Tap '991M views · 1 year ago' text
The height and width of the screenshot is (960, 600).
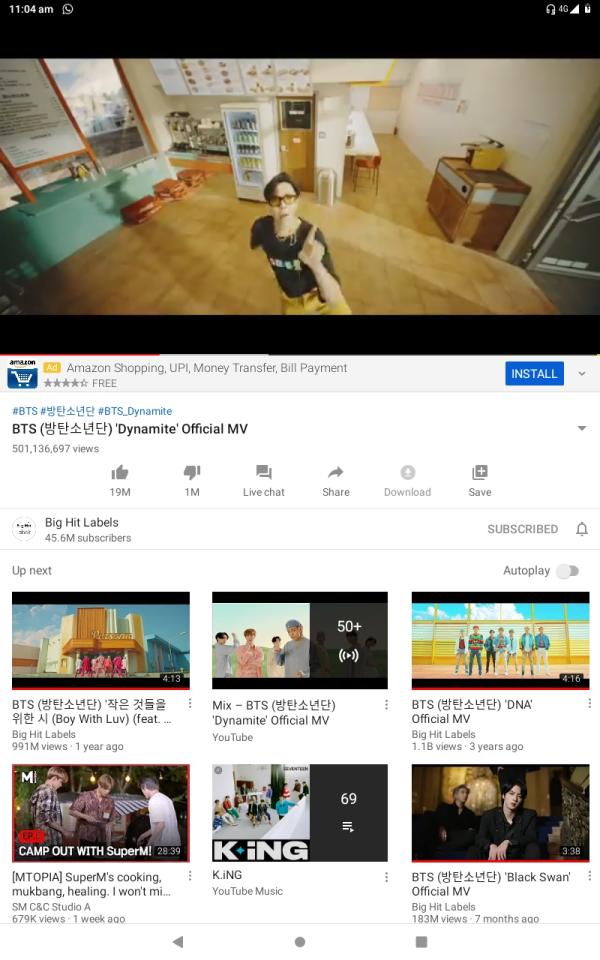[x=68, y=746]
